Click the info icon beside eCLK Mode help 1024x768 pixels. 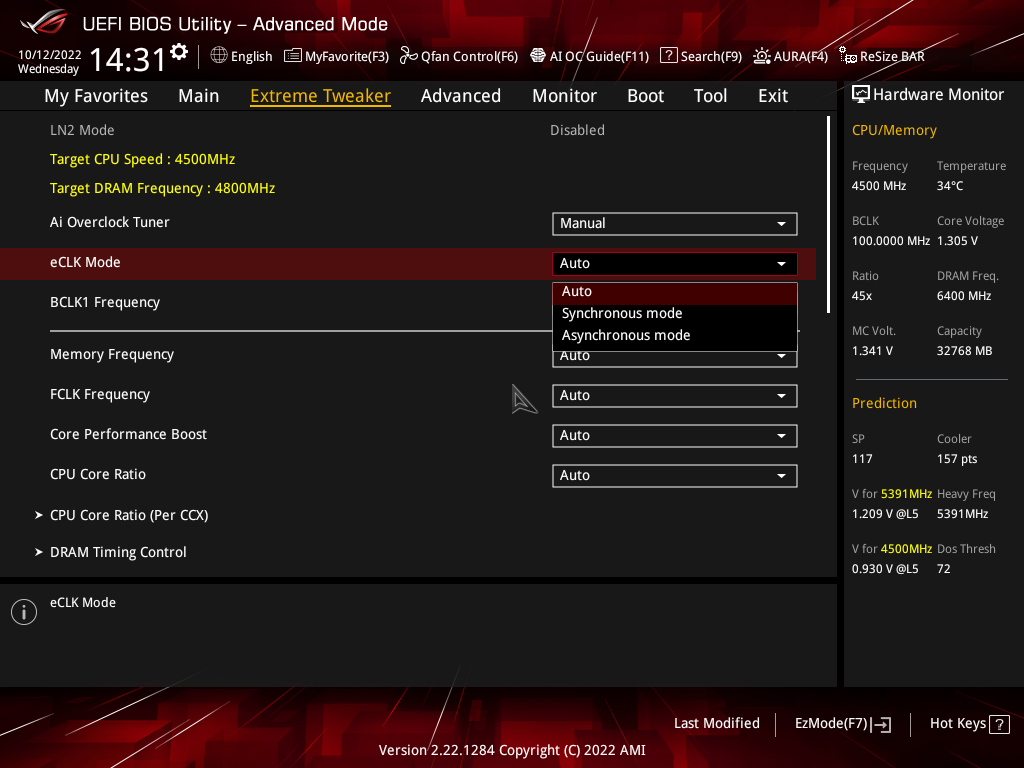click(24, 612)
